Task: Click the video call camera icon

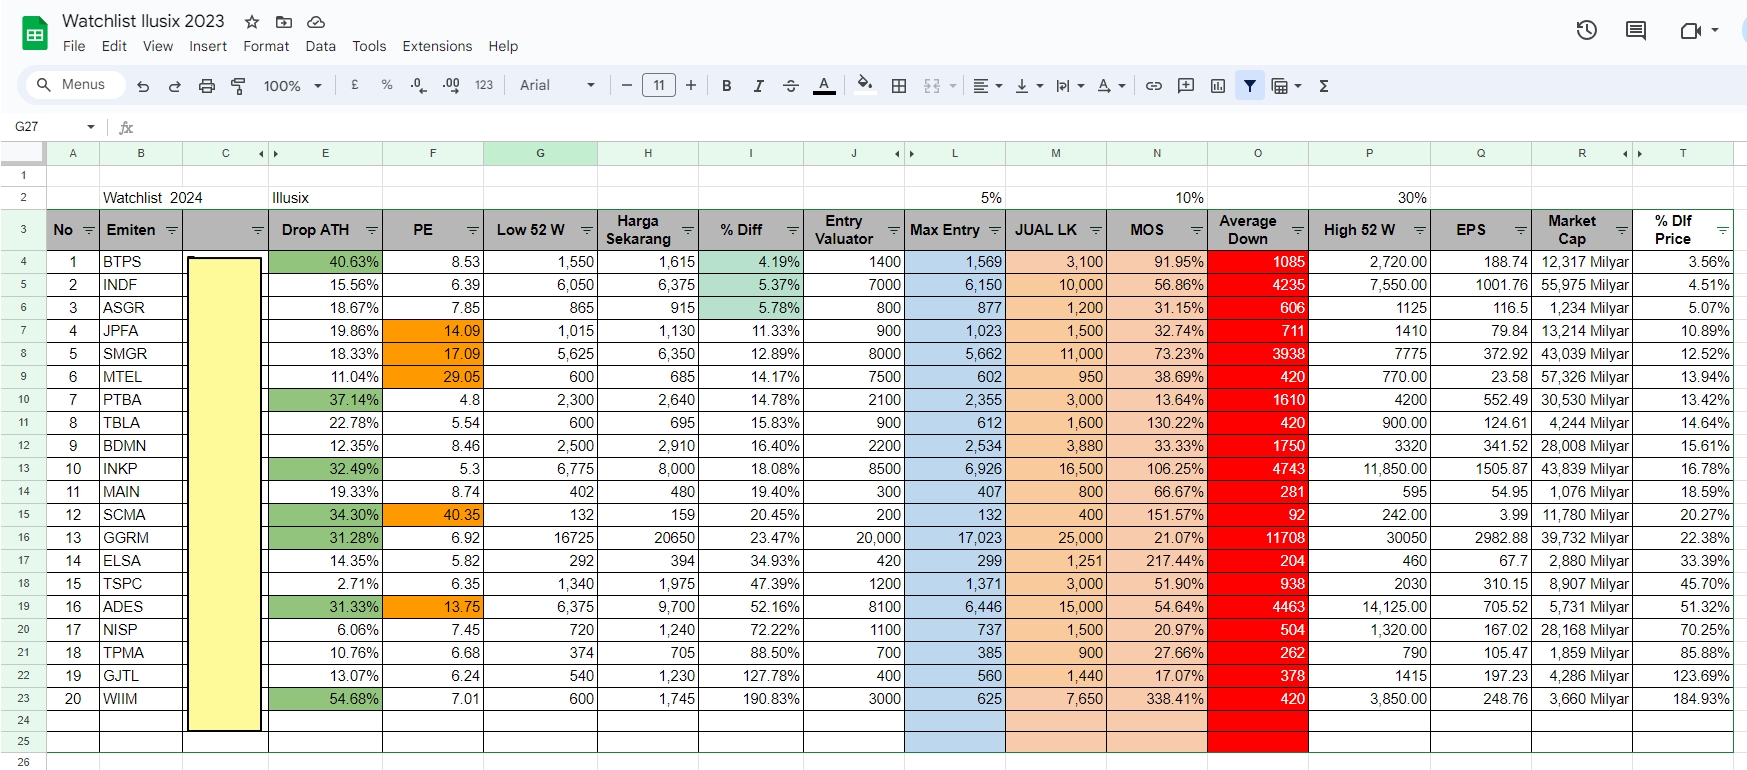Action: click(x=1690, y=31)
